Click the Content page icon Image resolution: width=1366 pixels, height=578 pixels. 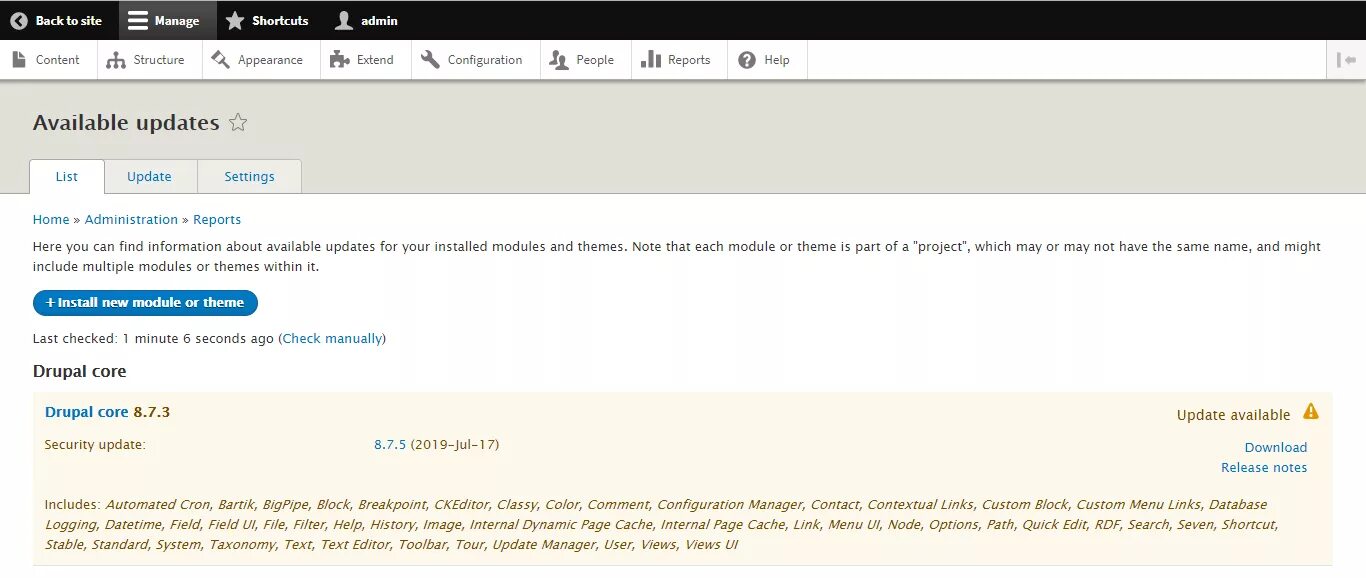point(19,60)
